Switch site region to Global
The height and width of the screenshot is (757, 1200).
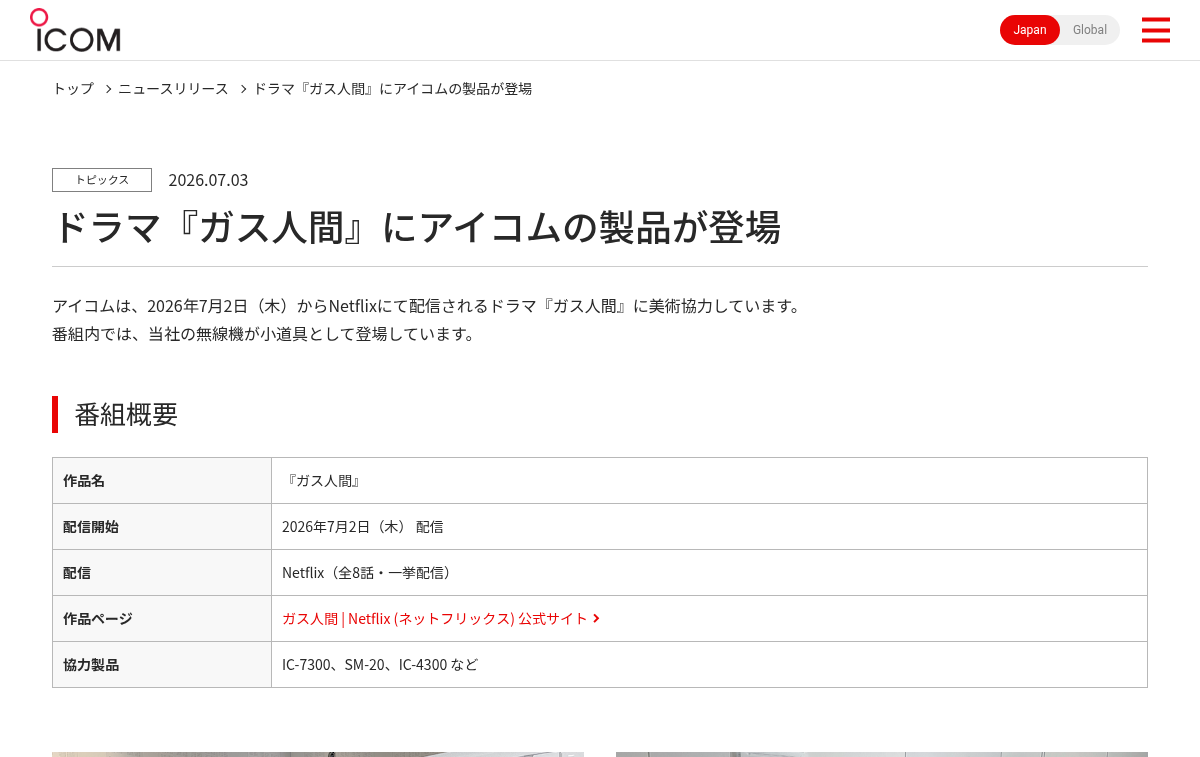(x=1090, y=30)
